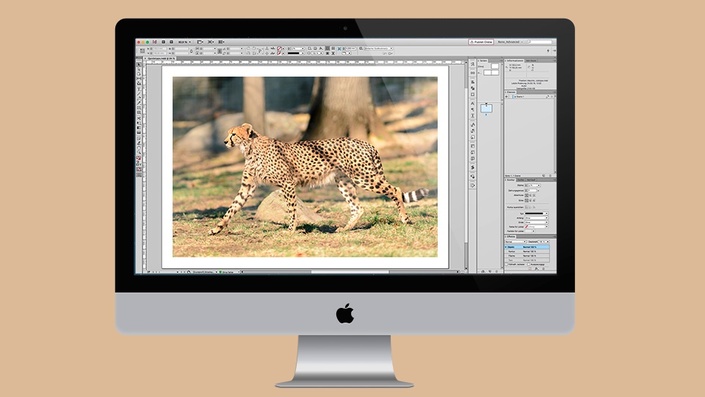Toggle layer visibility eye in the Layers panel
The height and width of the screenshot is (397, 705).
click(507, 97)
